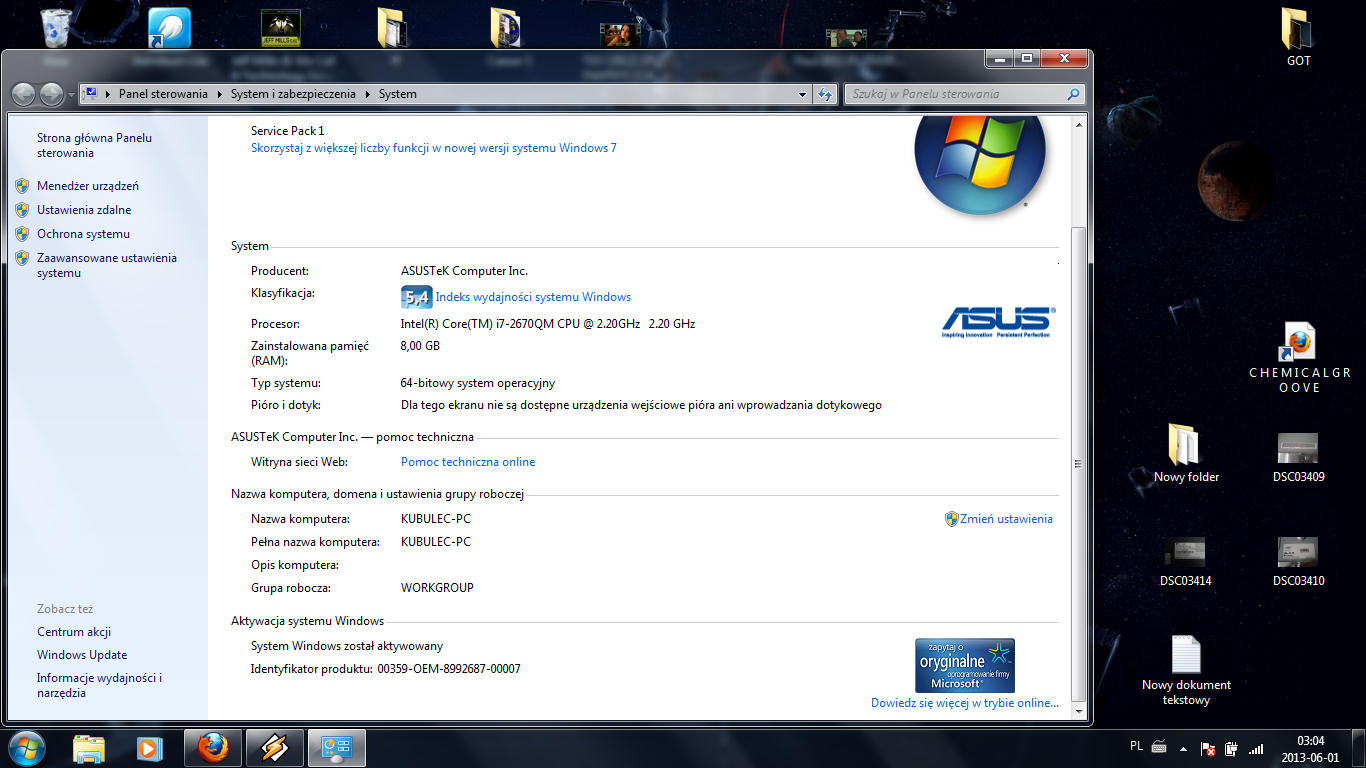
Task: Select the Panel sterowania breadcrumb
Action: click(163, 94)
